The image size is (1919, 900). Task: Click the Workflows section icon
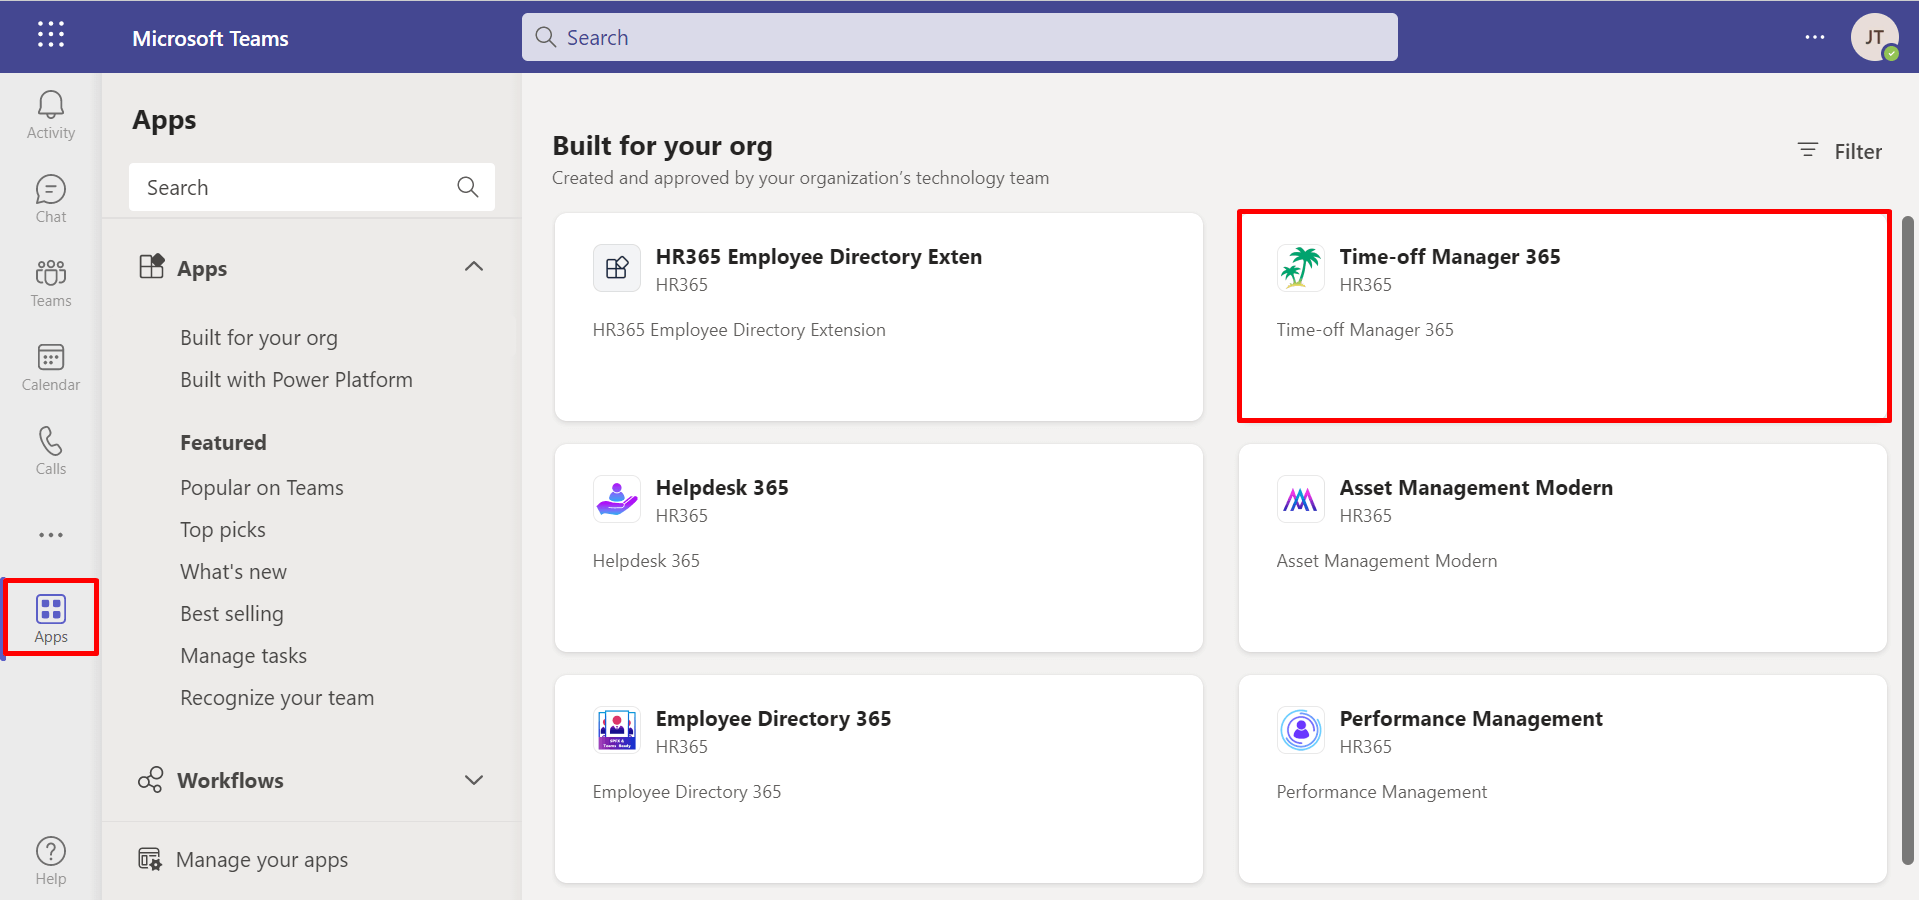point(151,780)
